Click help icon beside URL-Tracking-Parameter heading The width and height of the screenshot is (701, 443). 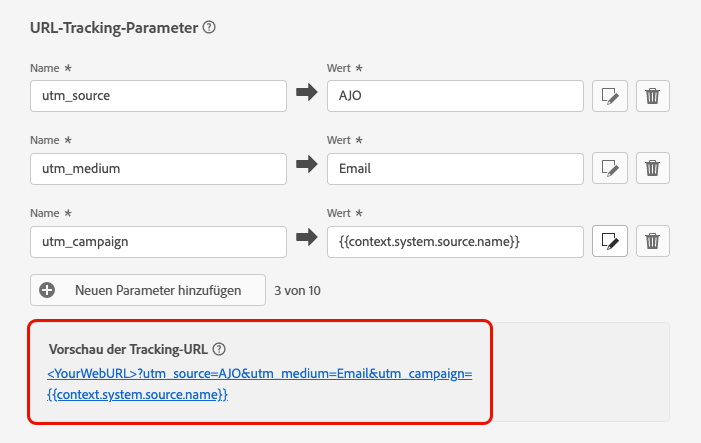click(x=209, y=28)
